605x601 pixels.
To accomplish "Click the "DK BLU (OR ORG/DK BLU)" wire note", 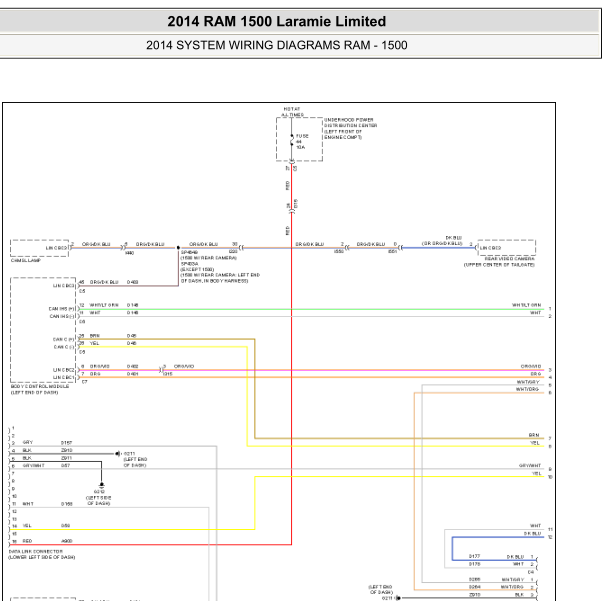I will [442, 241].
